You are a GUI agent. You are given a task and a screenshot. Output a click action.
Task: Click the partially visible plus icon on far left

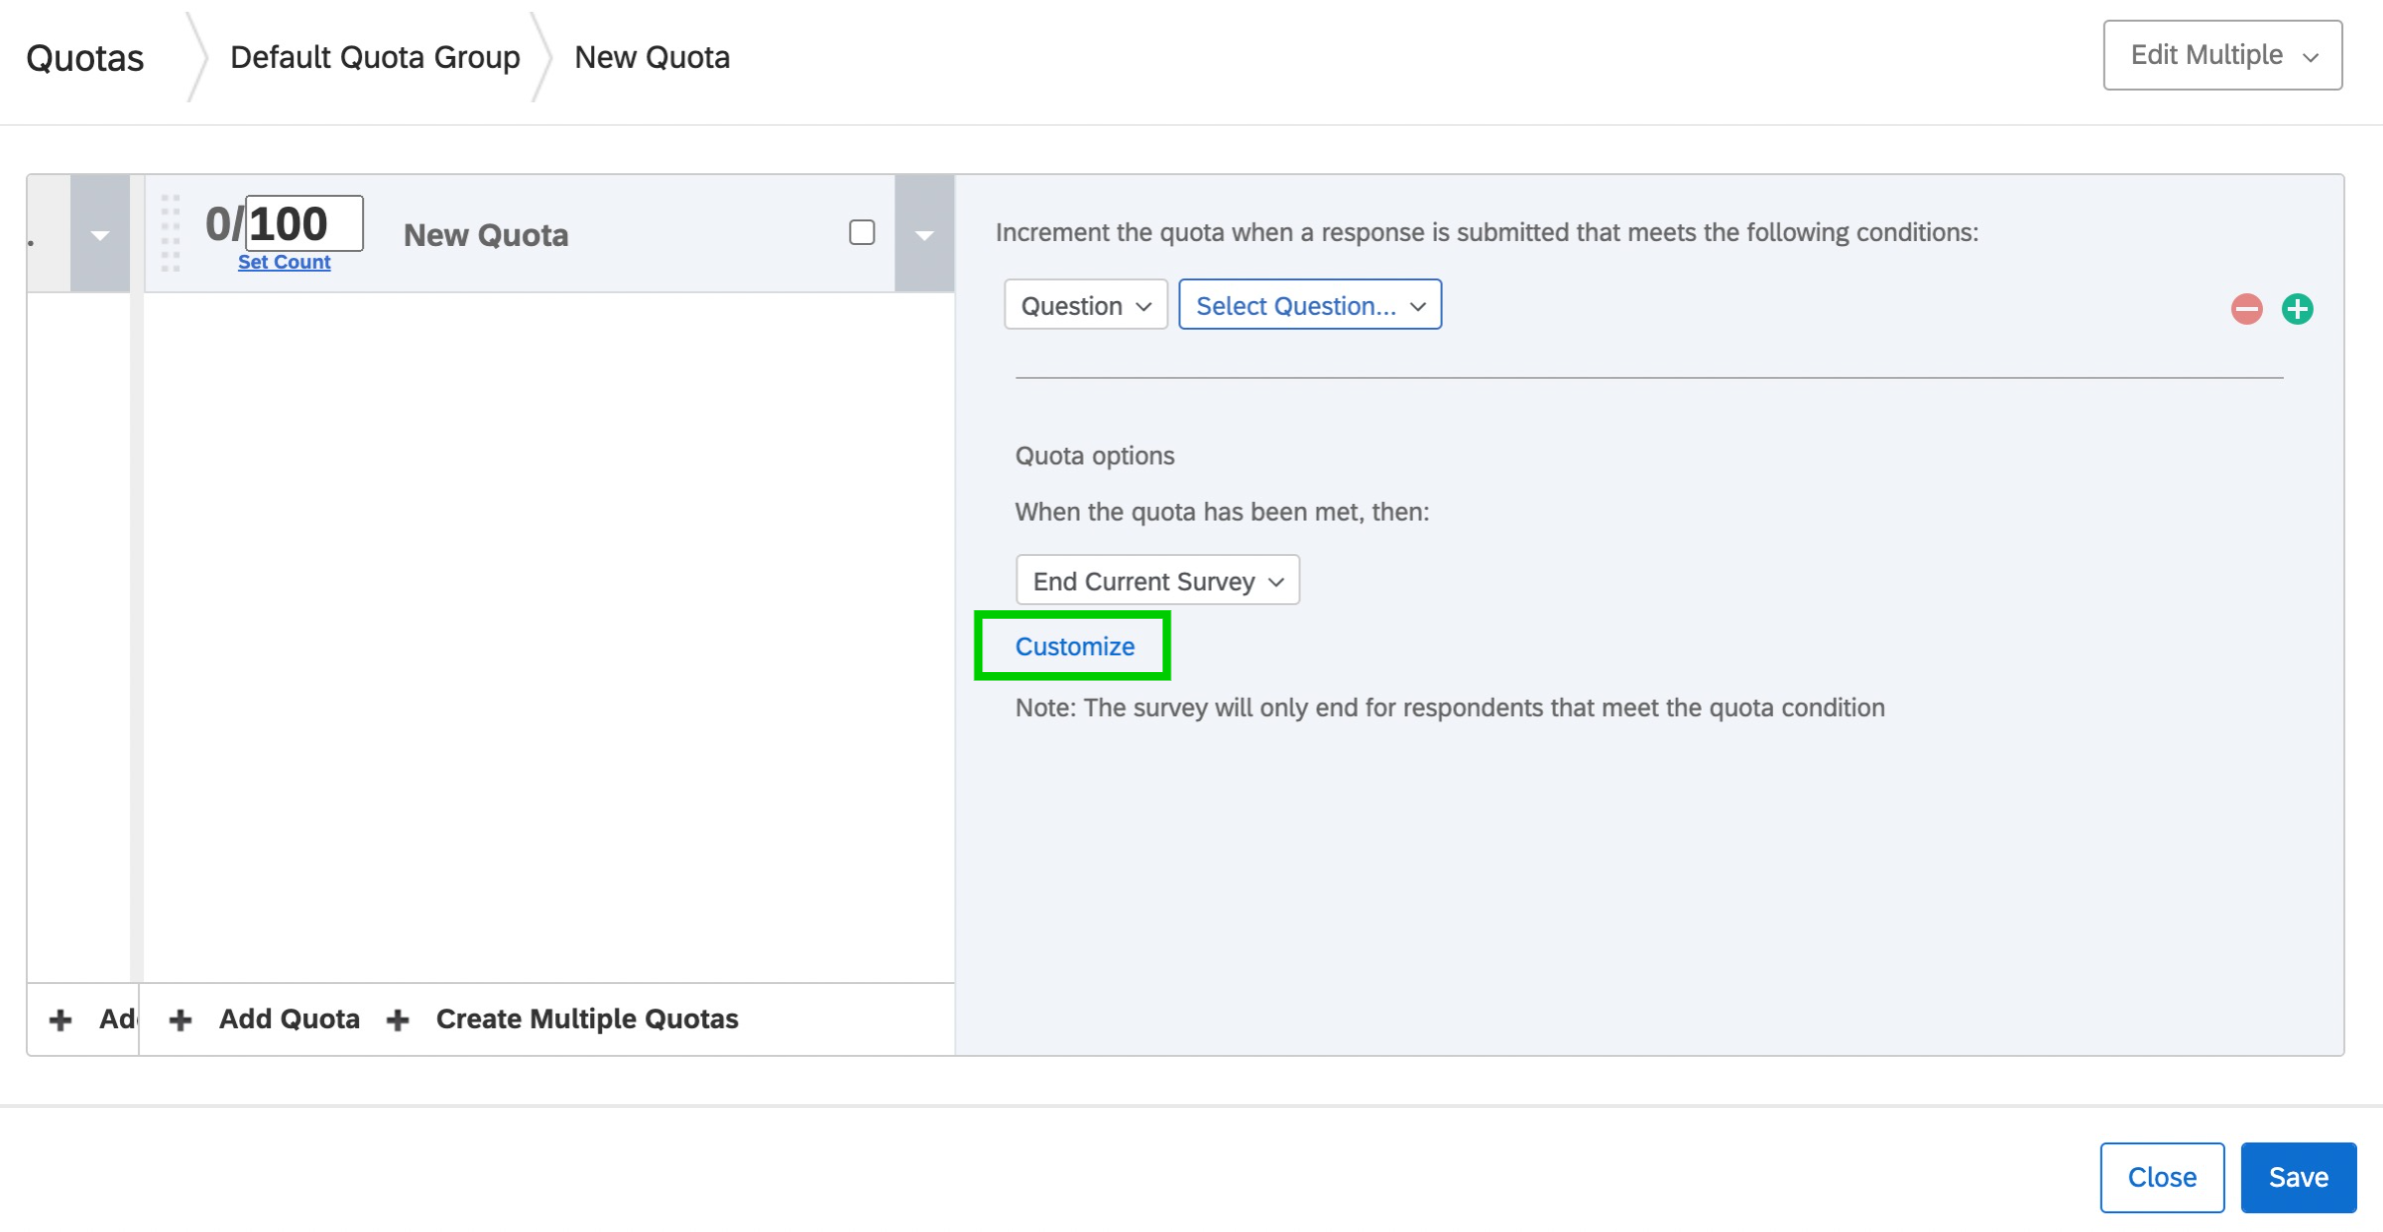60,1018
